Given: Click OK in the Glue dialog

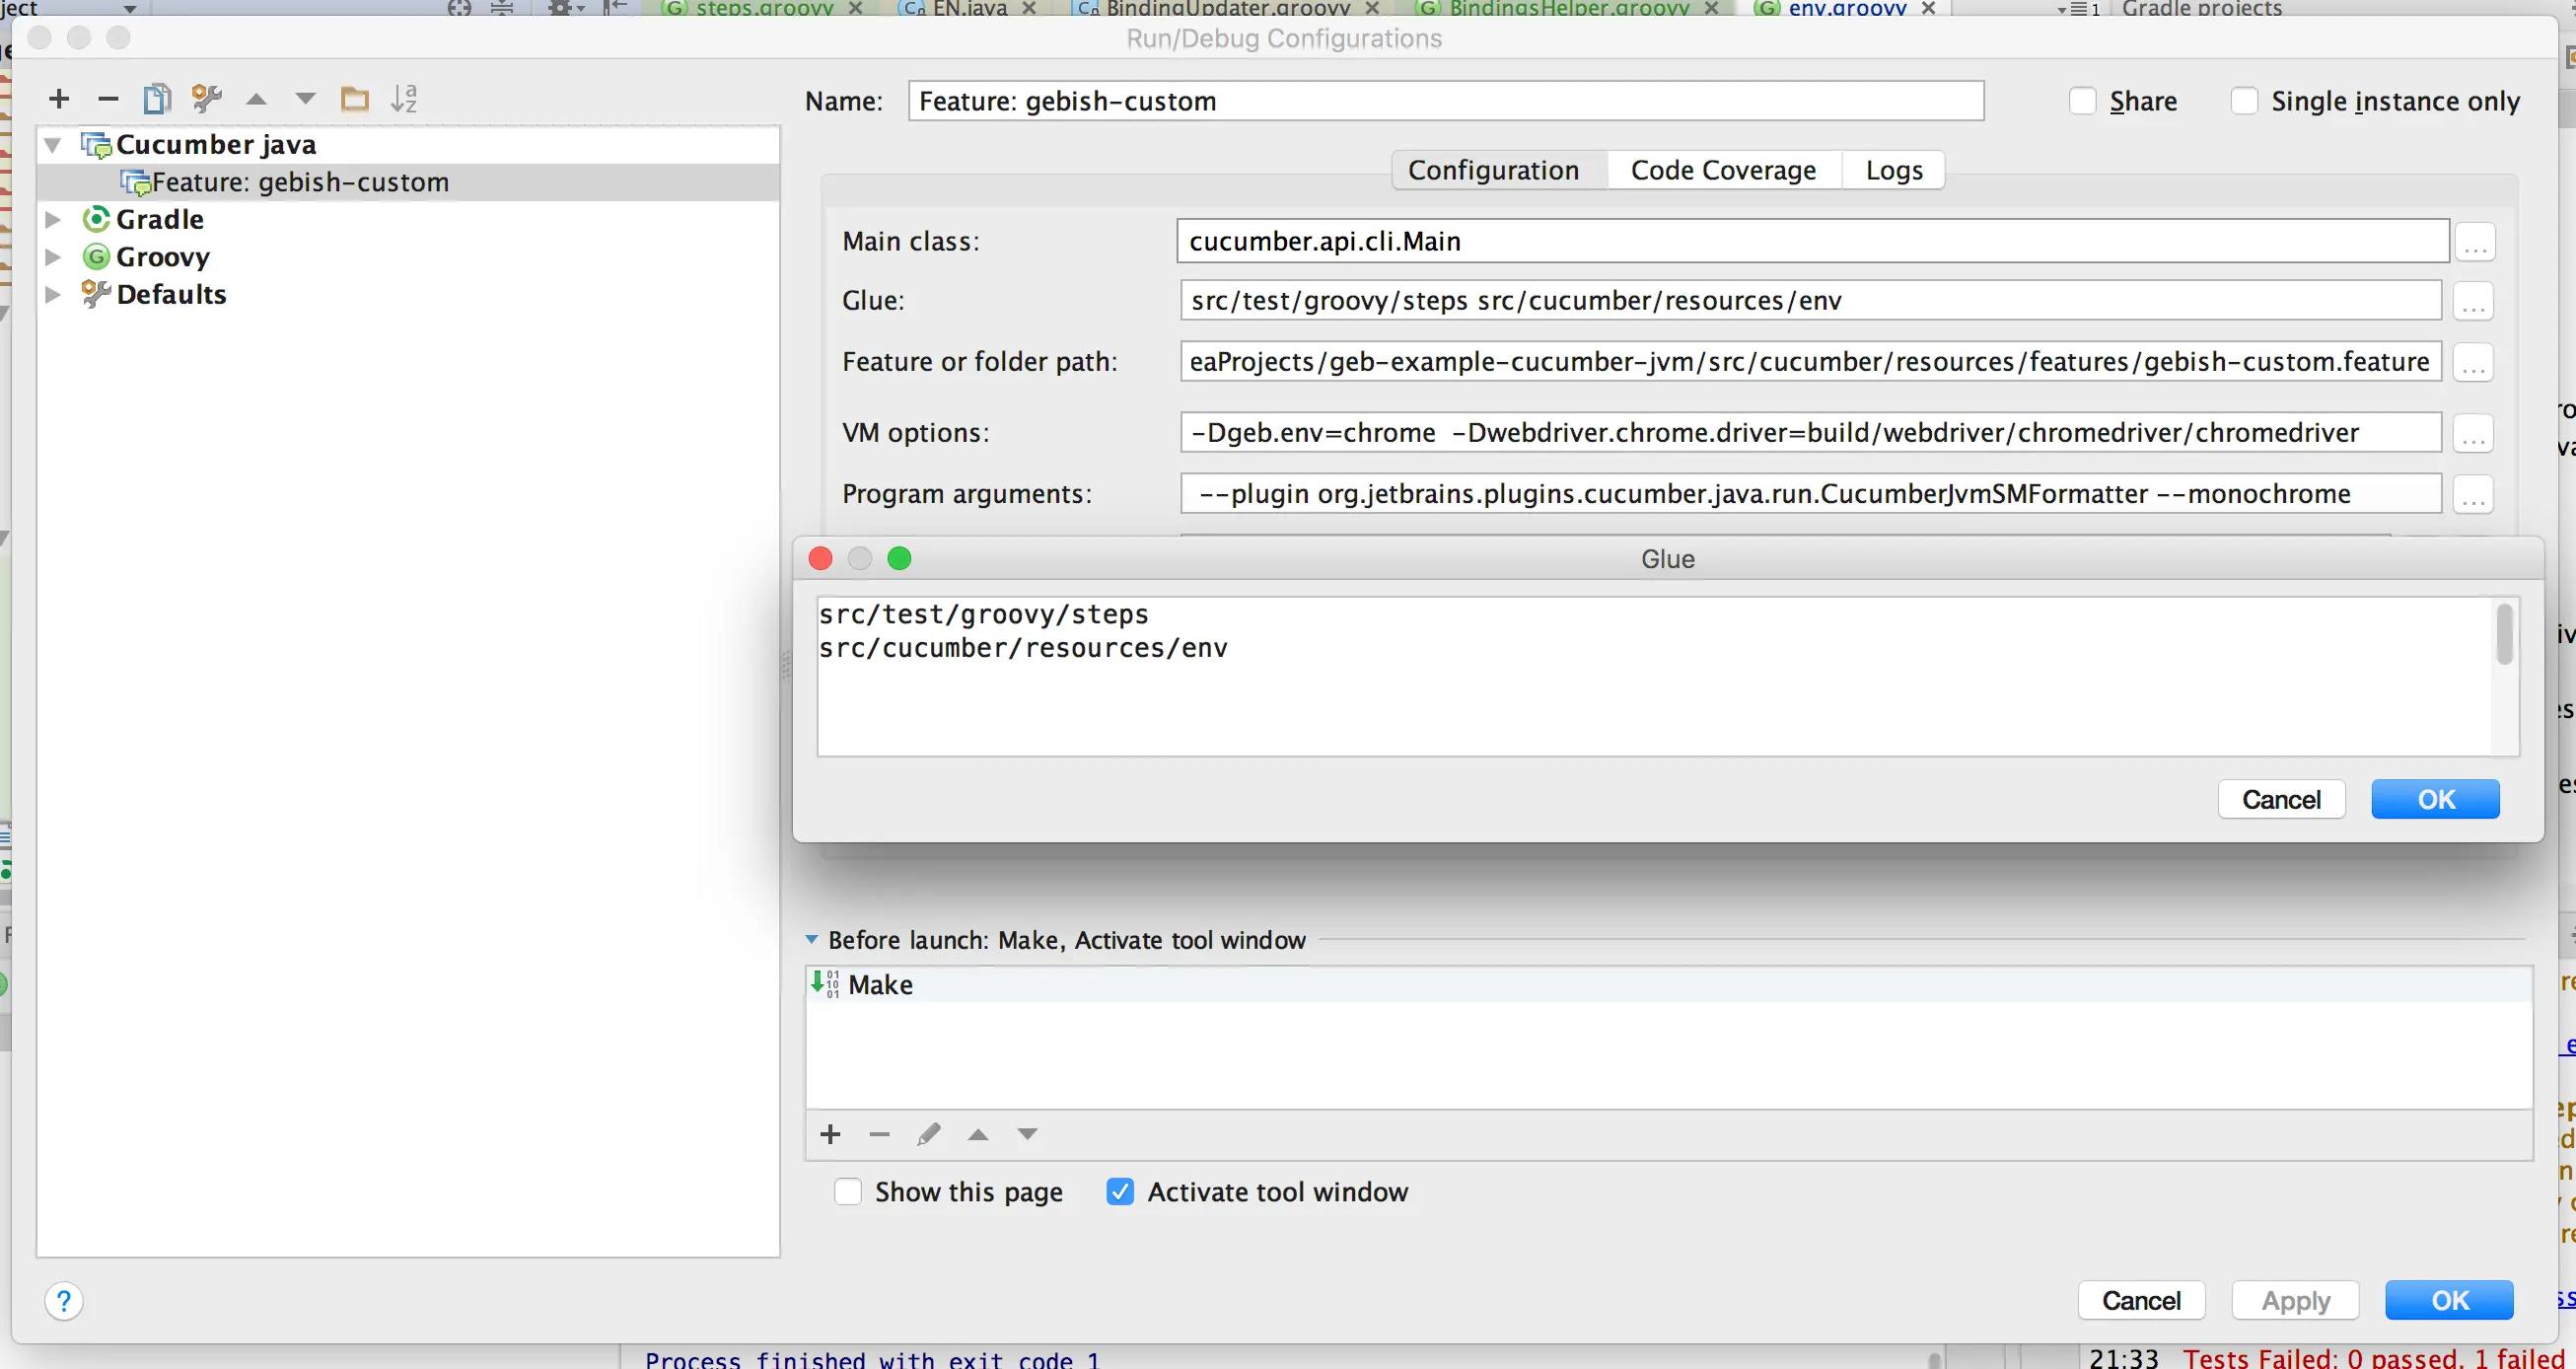Looking at the screenshot, I should (x=2435, y=800).
